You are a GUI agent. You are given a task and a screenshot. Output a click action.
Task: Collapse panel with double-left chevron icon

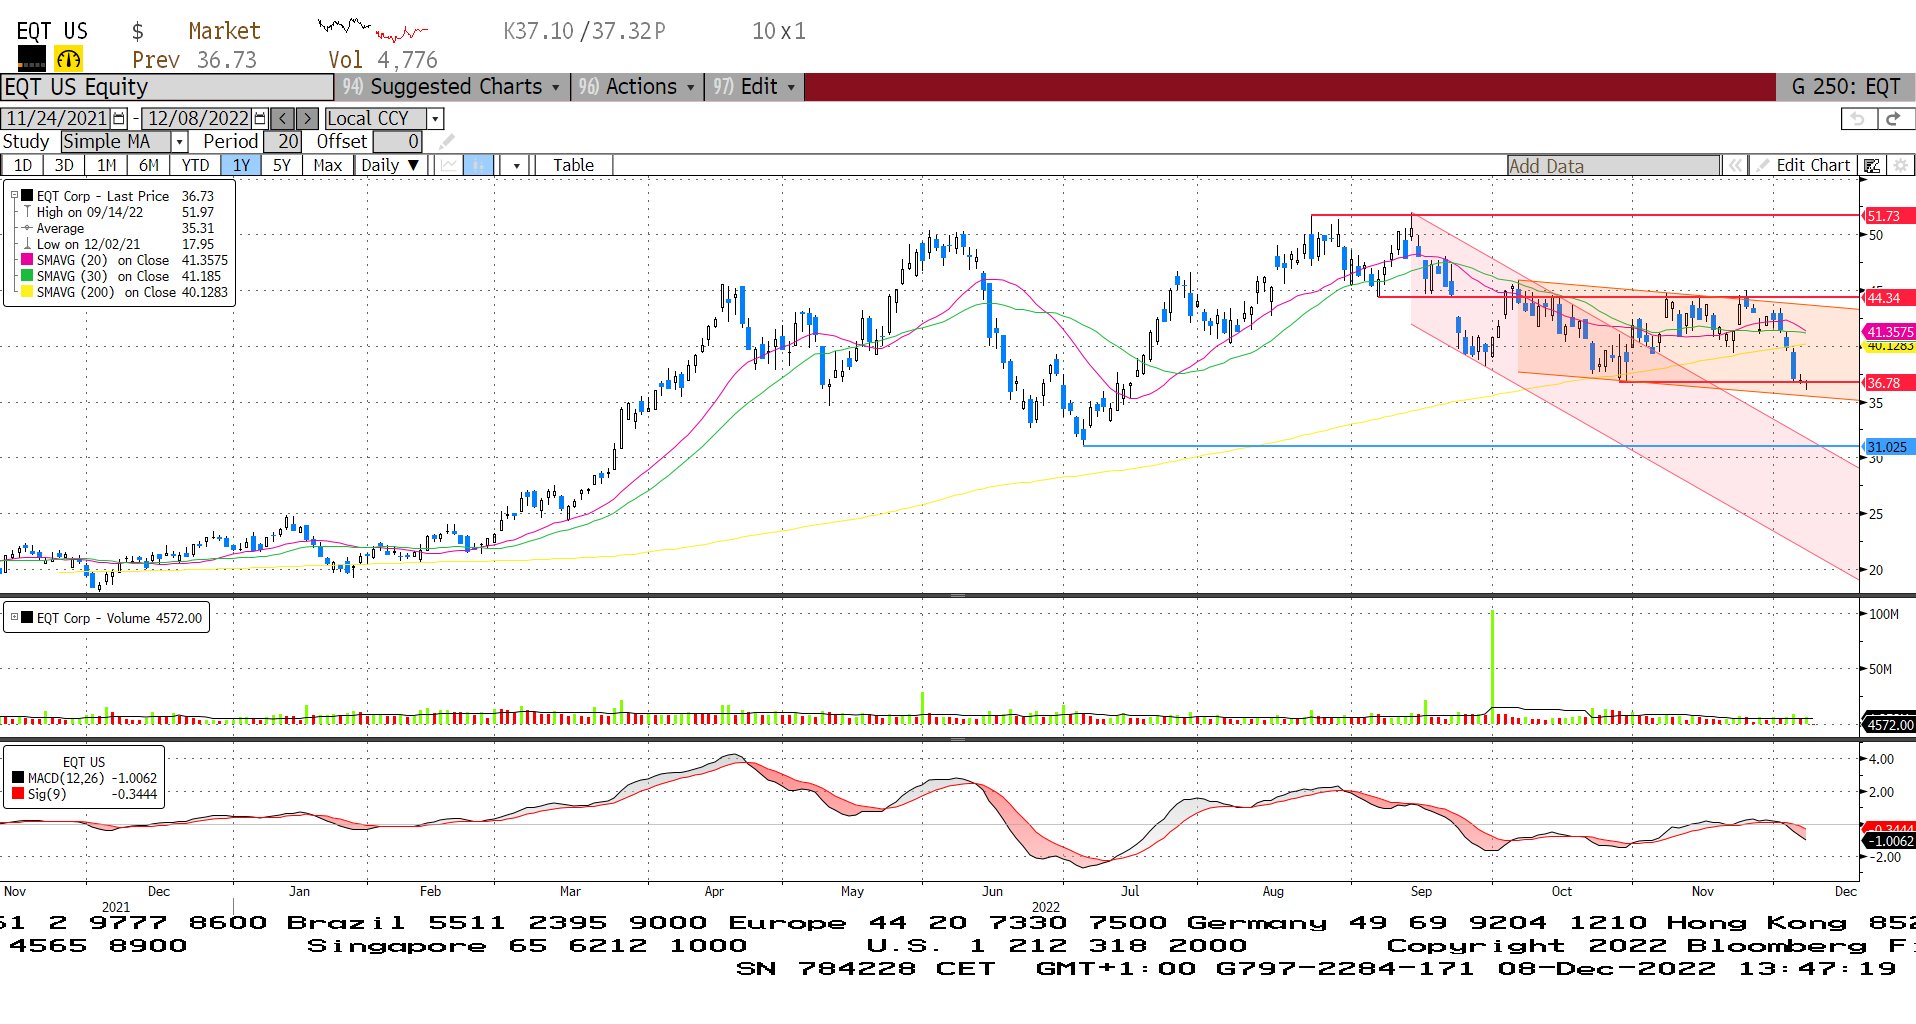click(x=1735, y=165)
